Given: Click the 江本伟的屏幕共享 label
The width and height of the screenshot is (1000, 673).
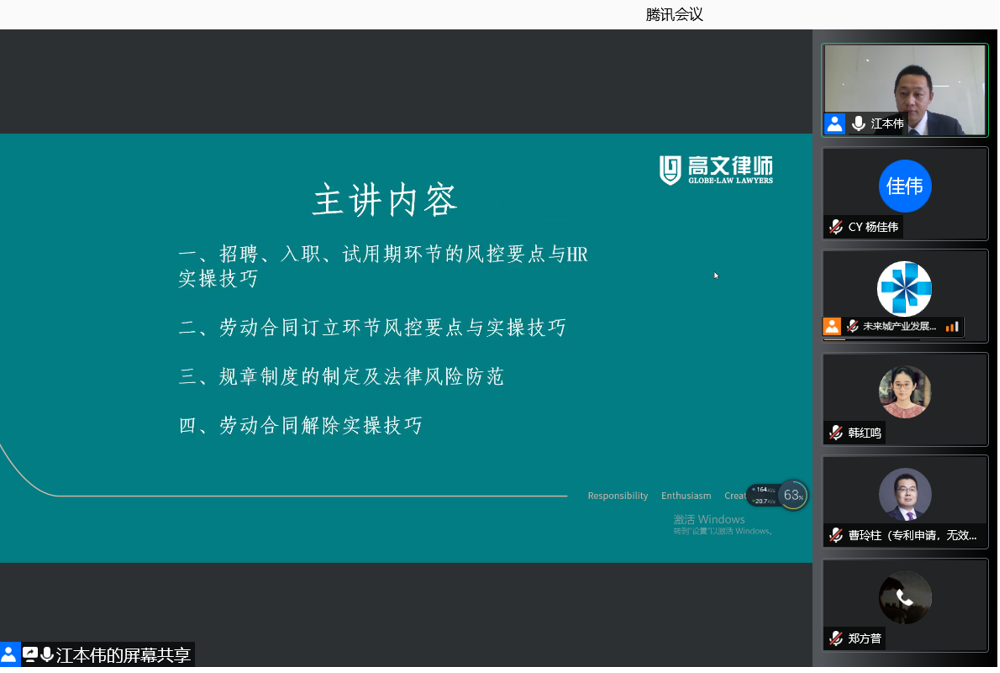Looking at the screenshot, I should click(123, 655).
